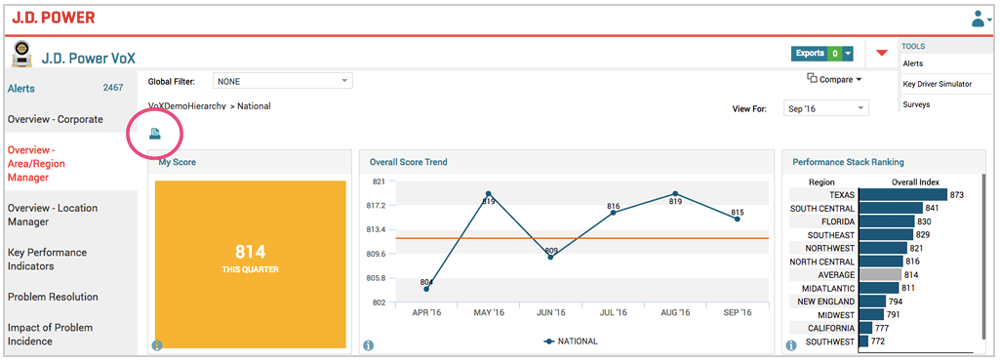Click the NORTHWEST bar 821
This screenshot has width=1000, height=362.
tap(883, 248)
